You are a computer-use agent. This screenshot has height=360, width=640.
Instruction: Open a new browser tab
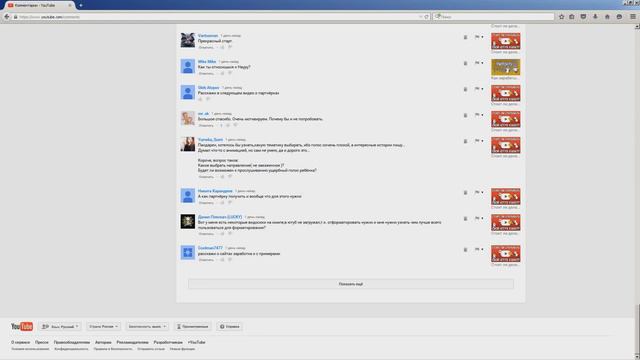coord(81,5)
